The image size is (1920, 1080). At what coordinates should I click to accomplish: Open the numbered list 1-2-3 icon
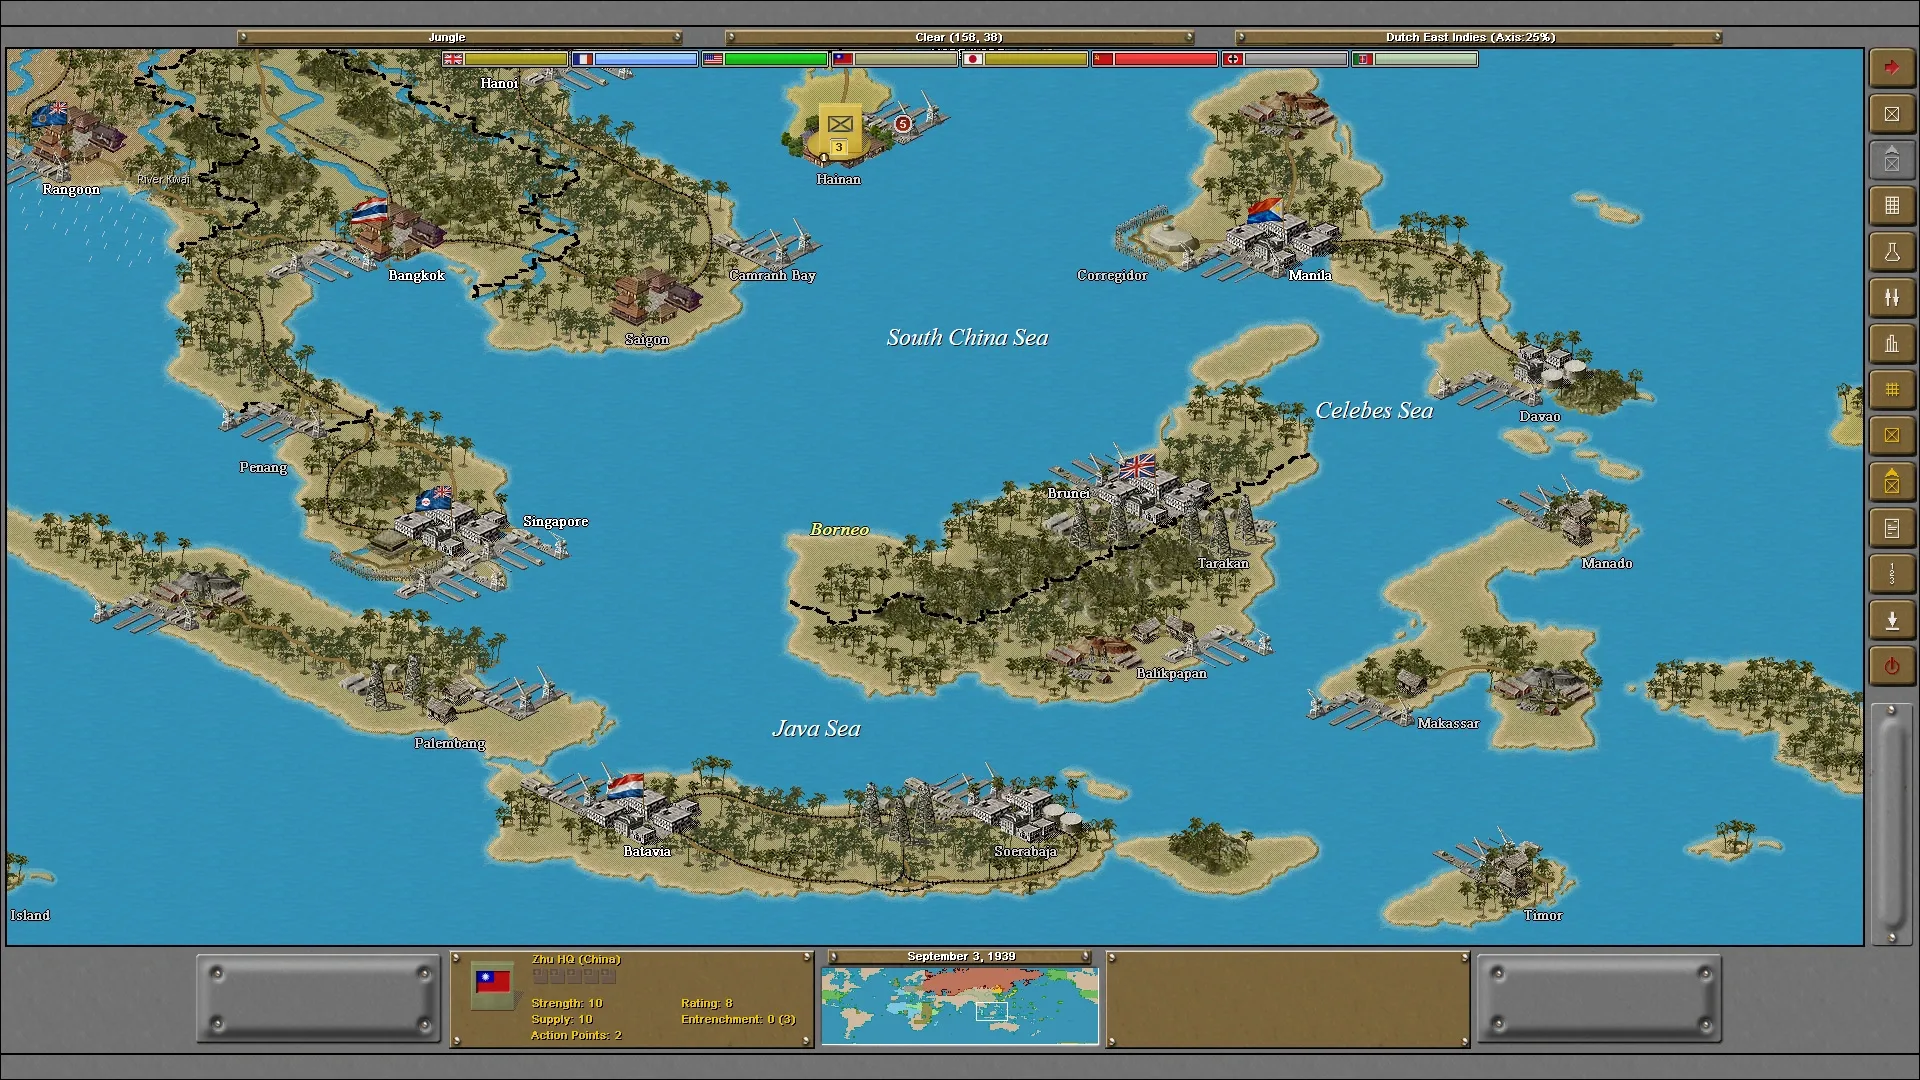pos(1891,574)
